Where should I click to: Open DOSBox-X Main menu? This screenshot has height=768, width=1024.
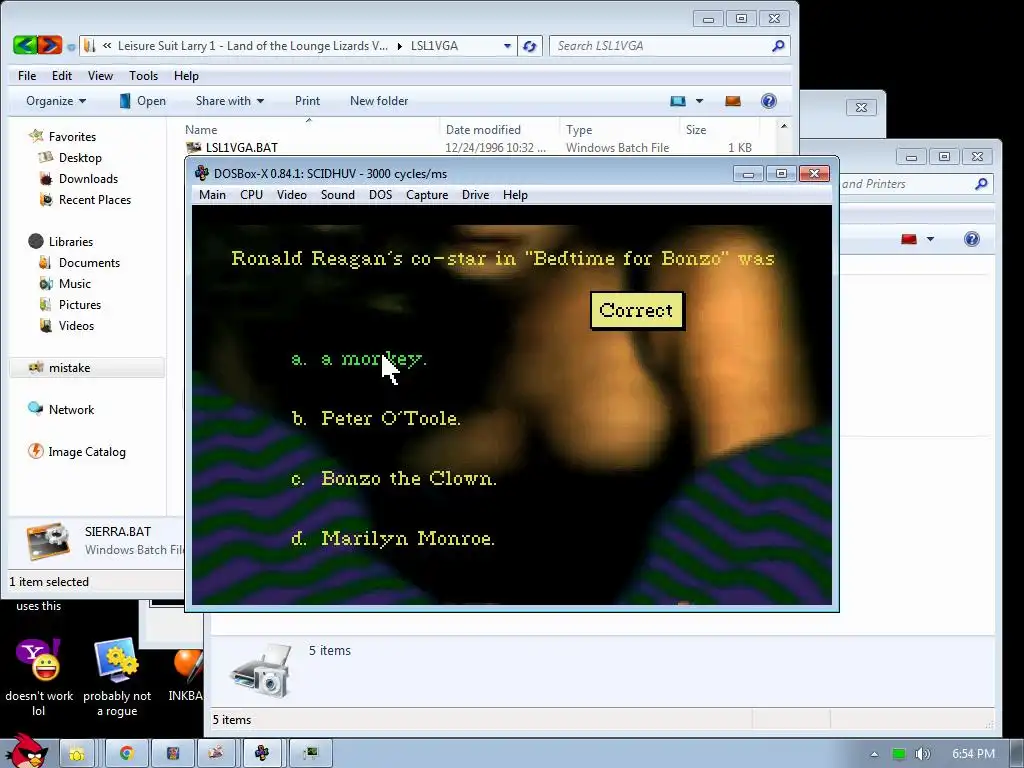pos(212,195)
